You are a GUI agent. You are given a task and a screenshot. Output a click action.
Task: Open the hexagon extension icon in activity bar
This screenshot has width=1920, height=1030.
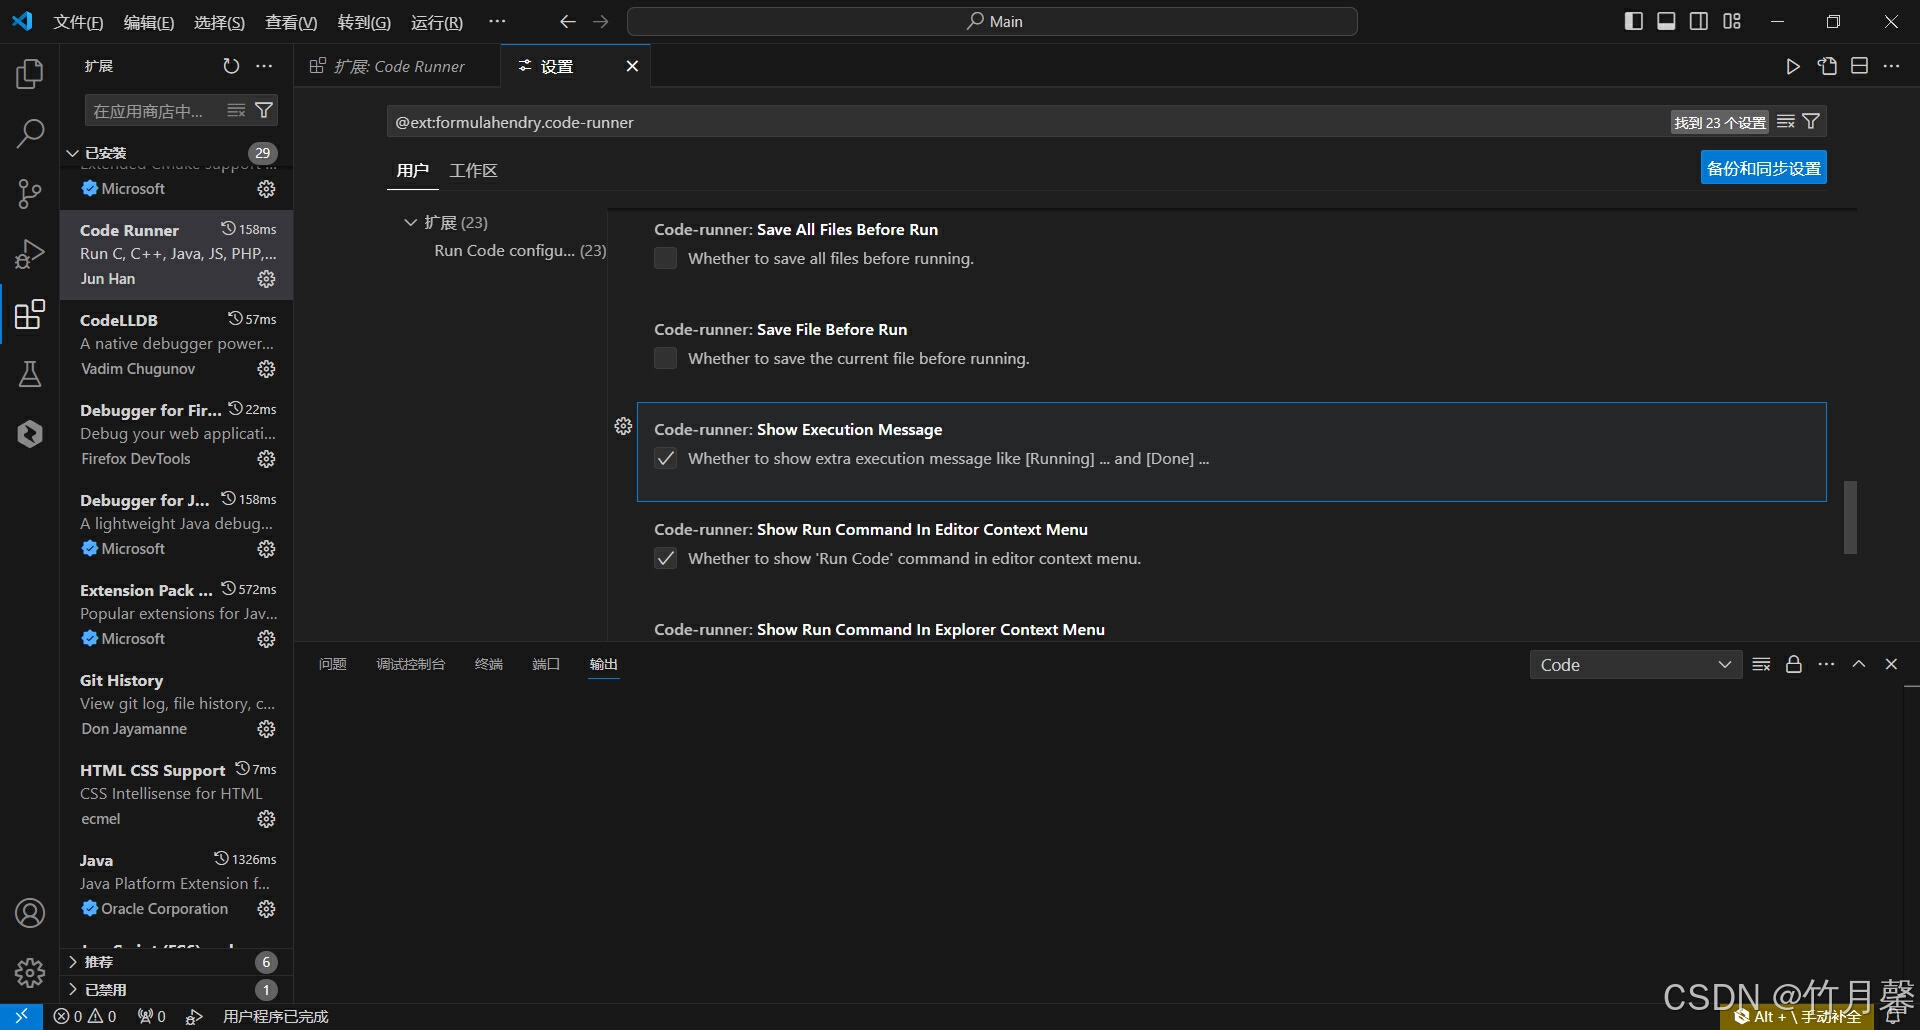tap(30, 434)
